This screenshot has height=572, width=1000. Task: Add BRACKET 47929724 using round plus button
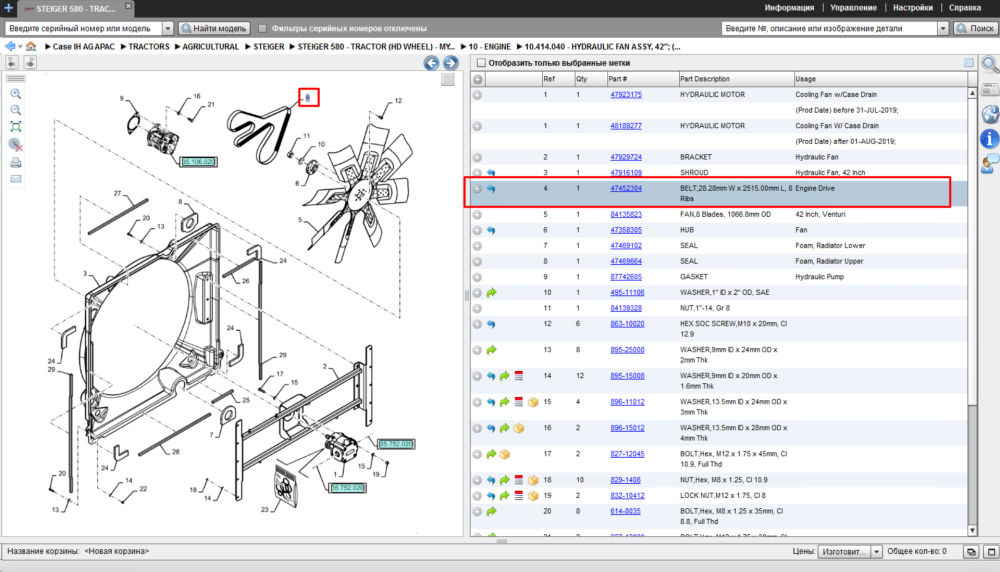click(x=477, y=158)
